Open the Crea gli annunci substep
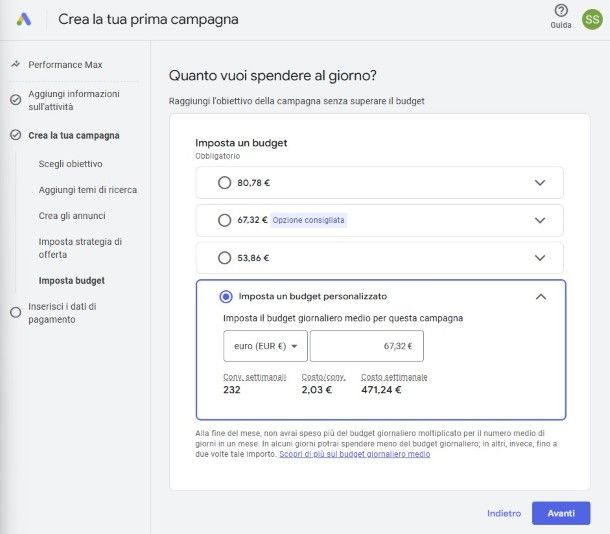Viewport: 610px width, 534px height. tap(72, 215)
